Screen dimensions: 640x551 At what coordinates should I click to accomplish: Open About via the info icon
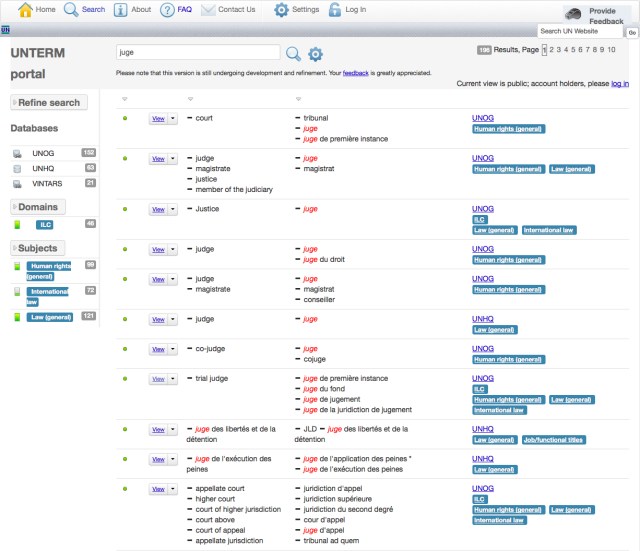120,10
